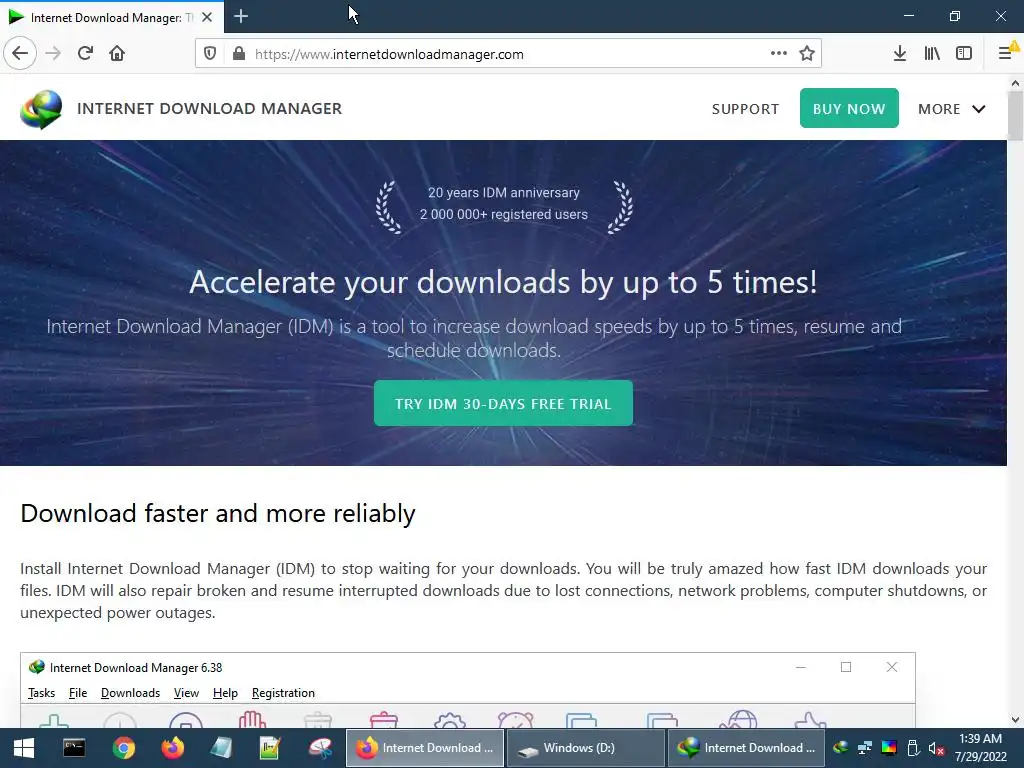Viewport: 1024px width, 768px height.
Task: Switch to Windows (D:) Explorer taskbar window
Action: pos(585,748)
